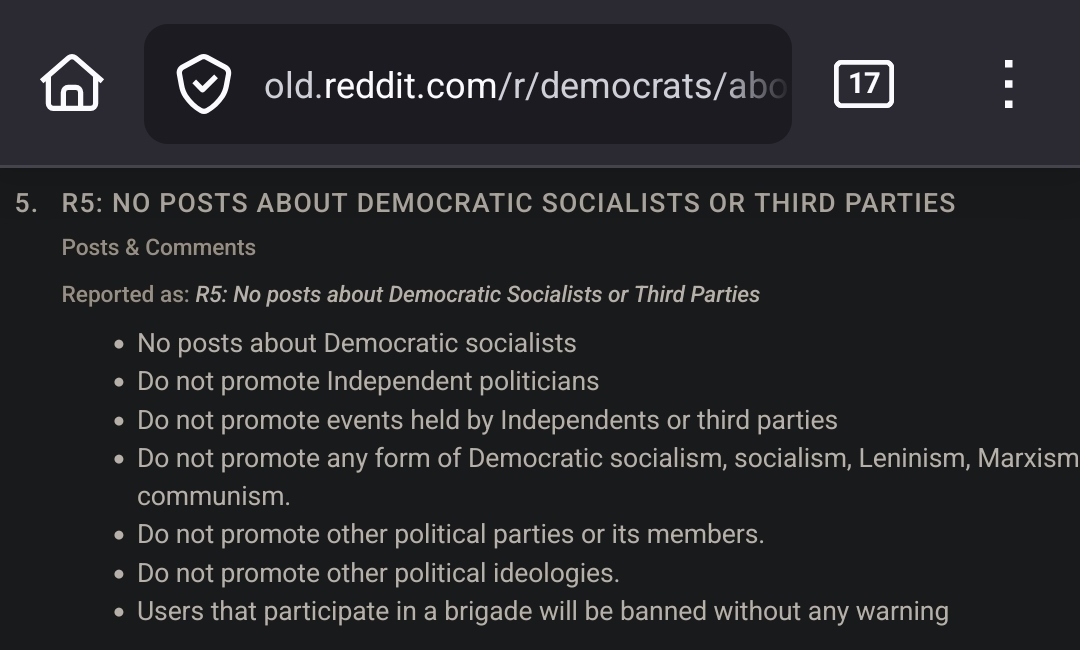Click 'No posts about Democratic socialists' bullet
The height and width of the screenshot is (650, 1080).
tap(356, 343)
